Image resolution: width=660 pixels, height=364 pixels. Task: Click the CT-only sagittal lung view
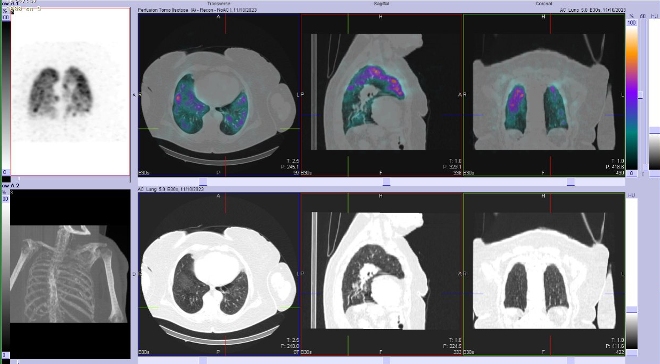click(x=382, y=274)
